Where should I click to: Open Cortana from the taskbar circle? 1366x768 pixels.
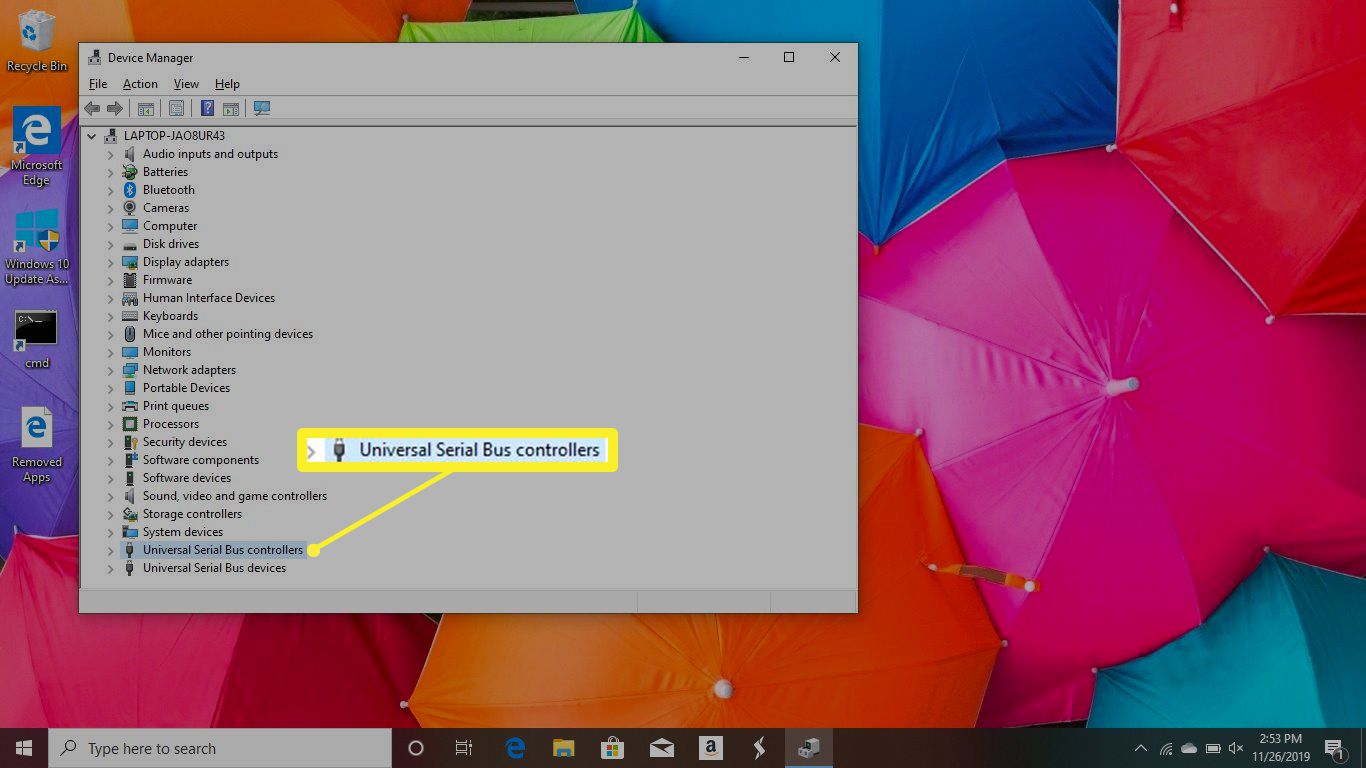tap(416, 748)
